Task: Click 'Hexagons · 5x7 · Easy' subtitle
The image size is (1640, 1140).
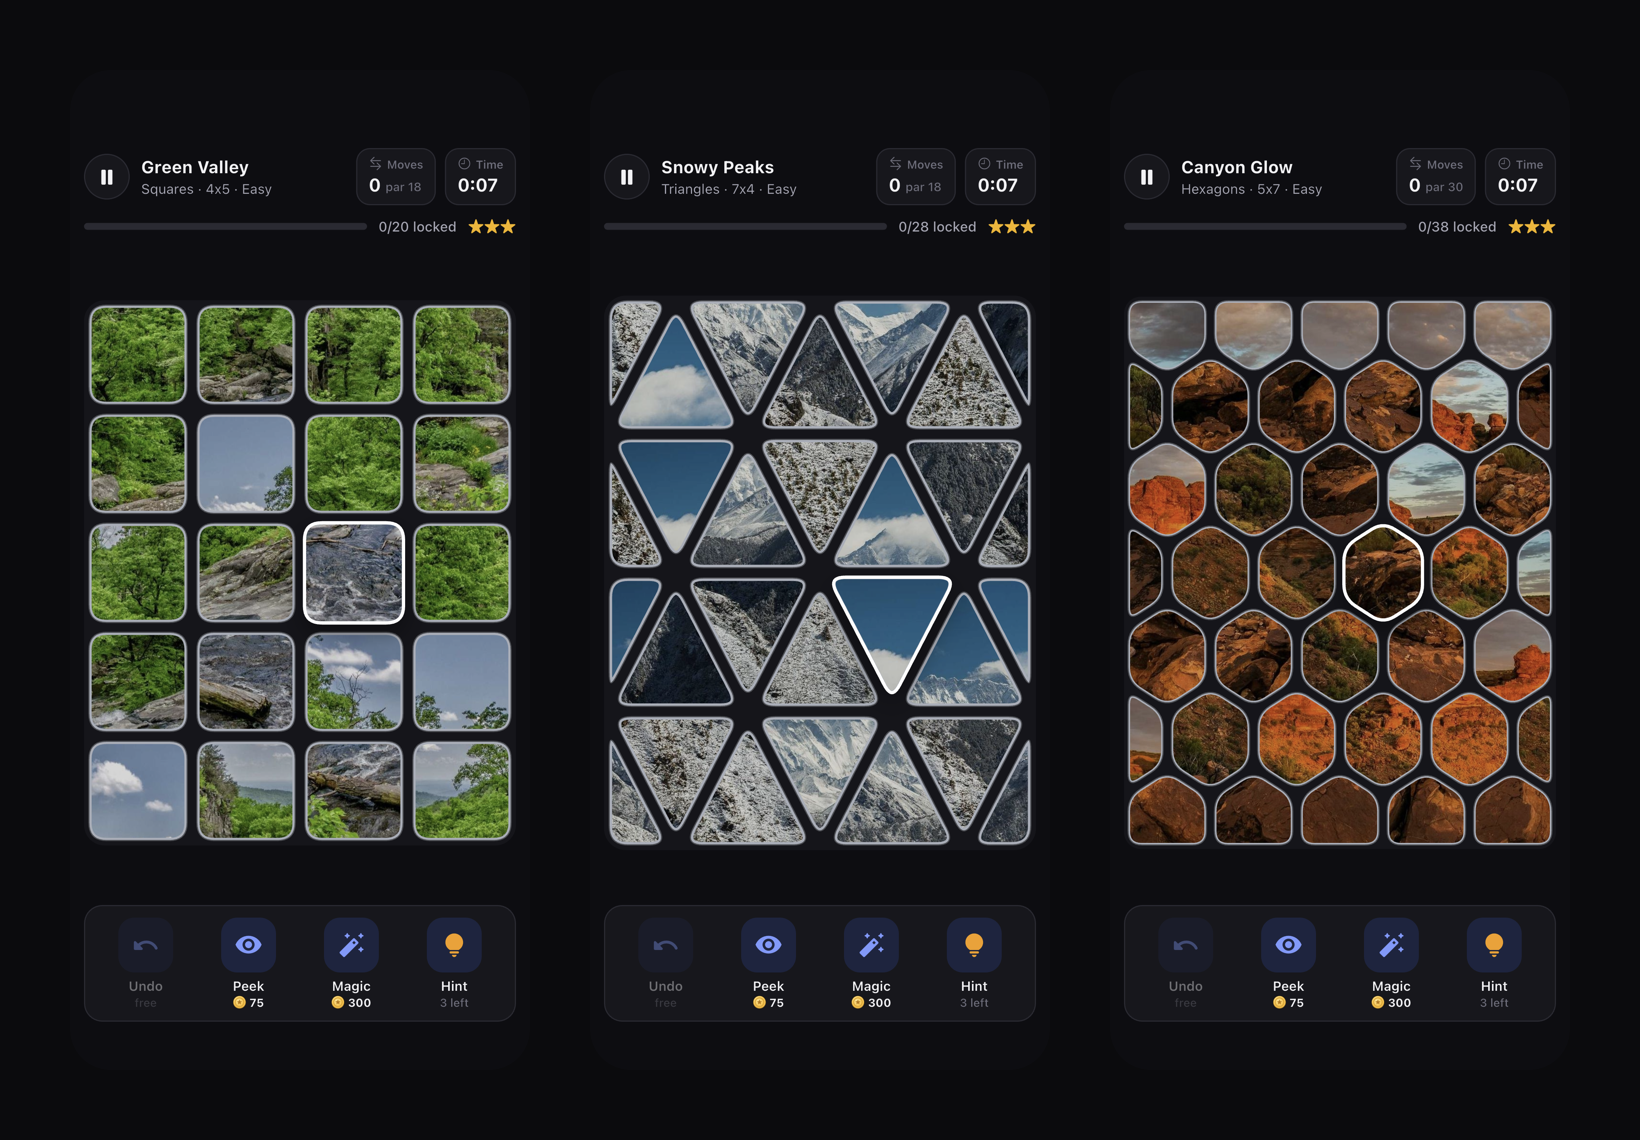Action: [x=1251, y=189]
